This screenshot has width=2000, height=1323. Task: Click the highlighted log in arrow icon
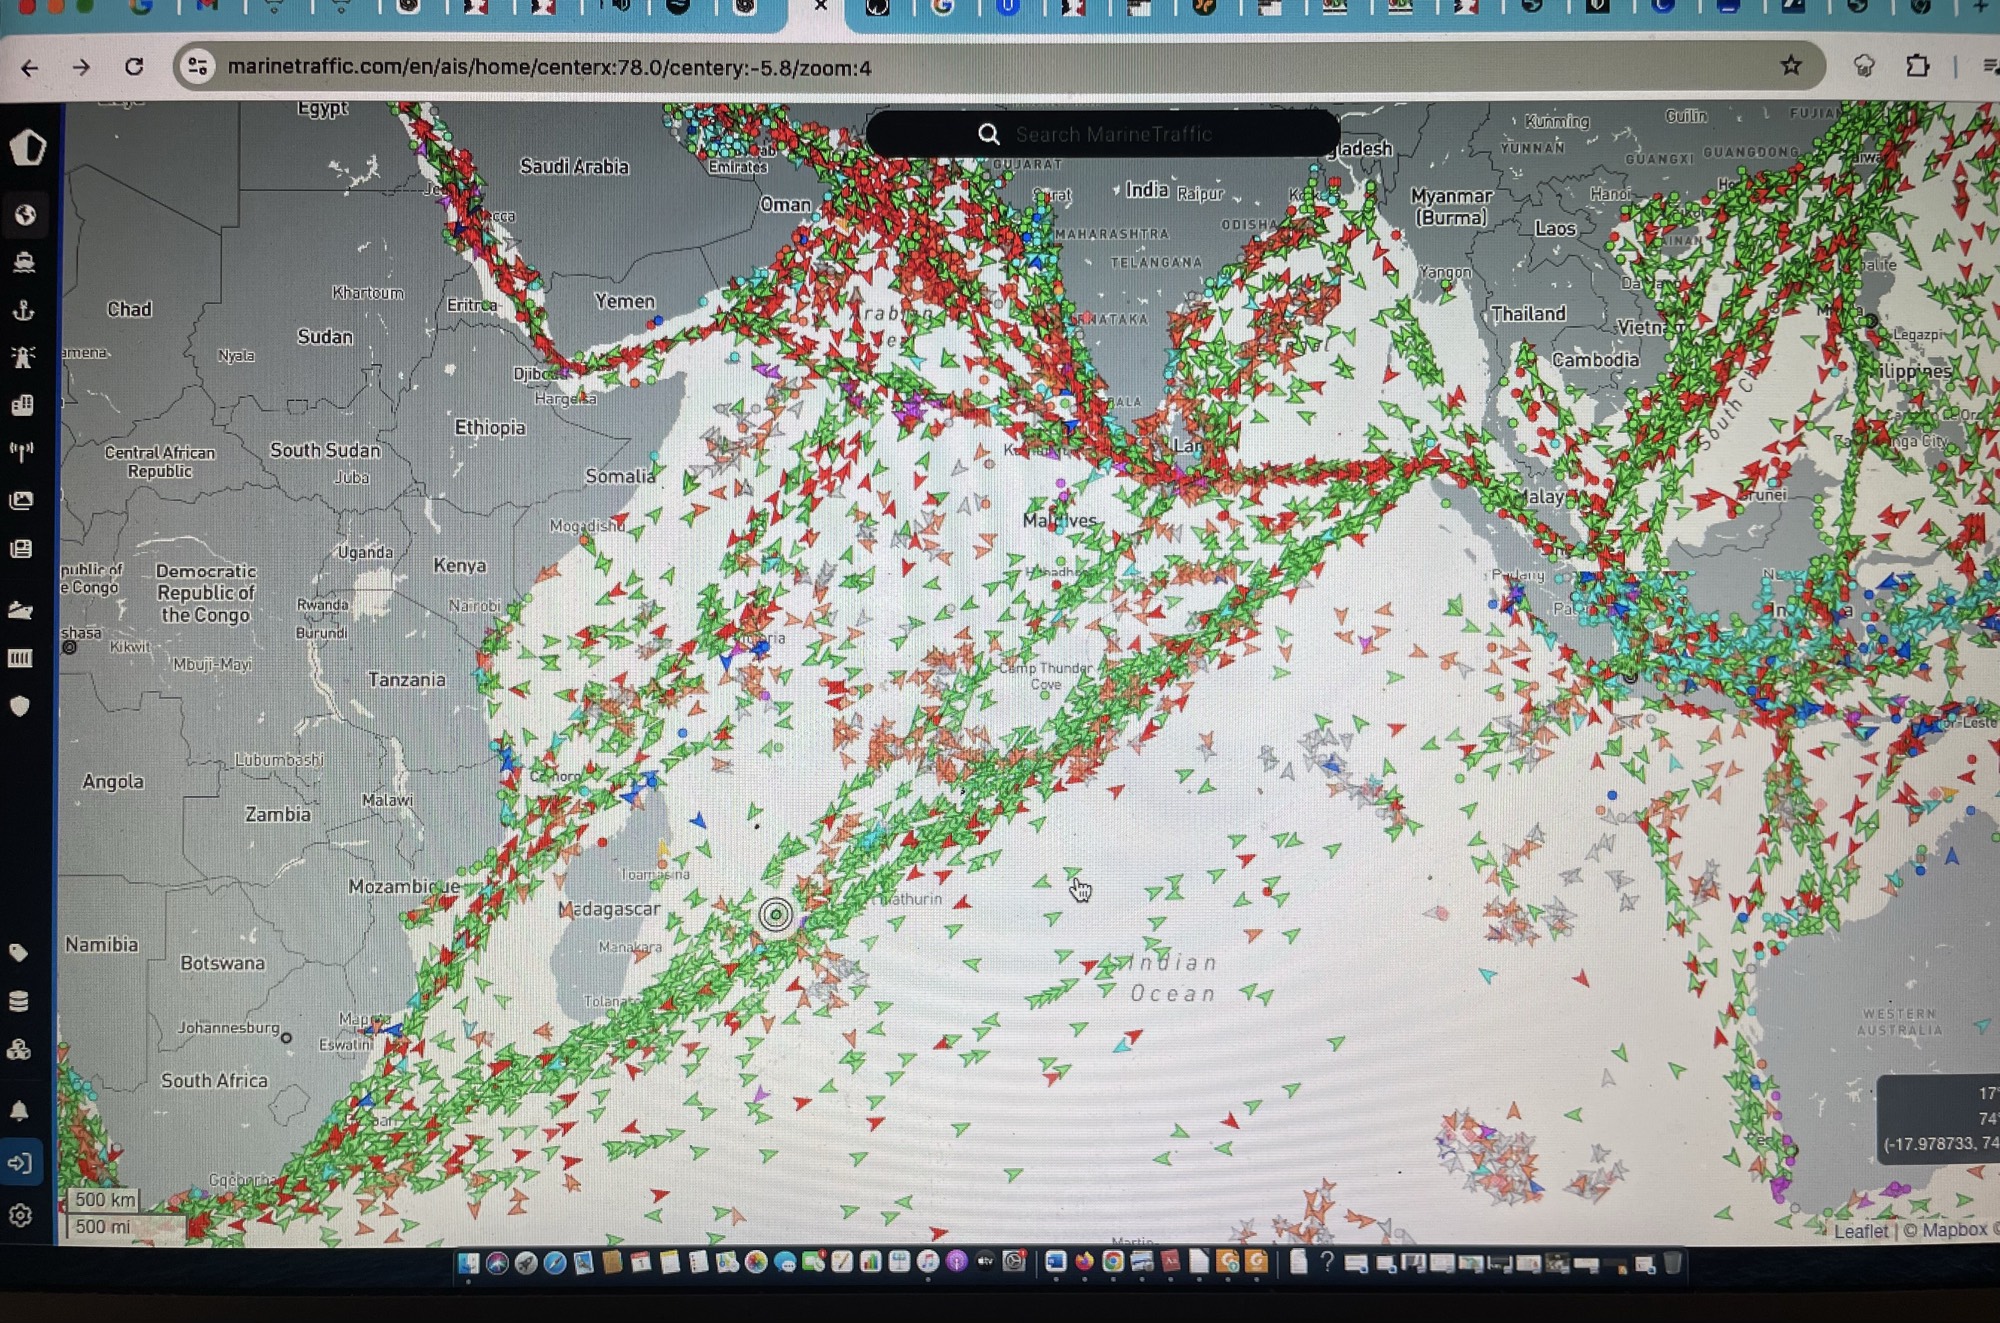[21, 1163]
